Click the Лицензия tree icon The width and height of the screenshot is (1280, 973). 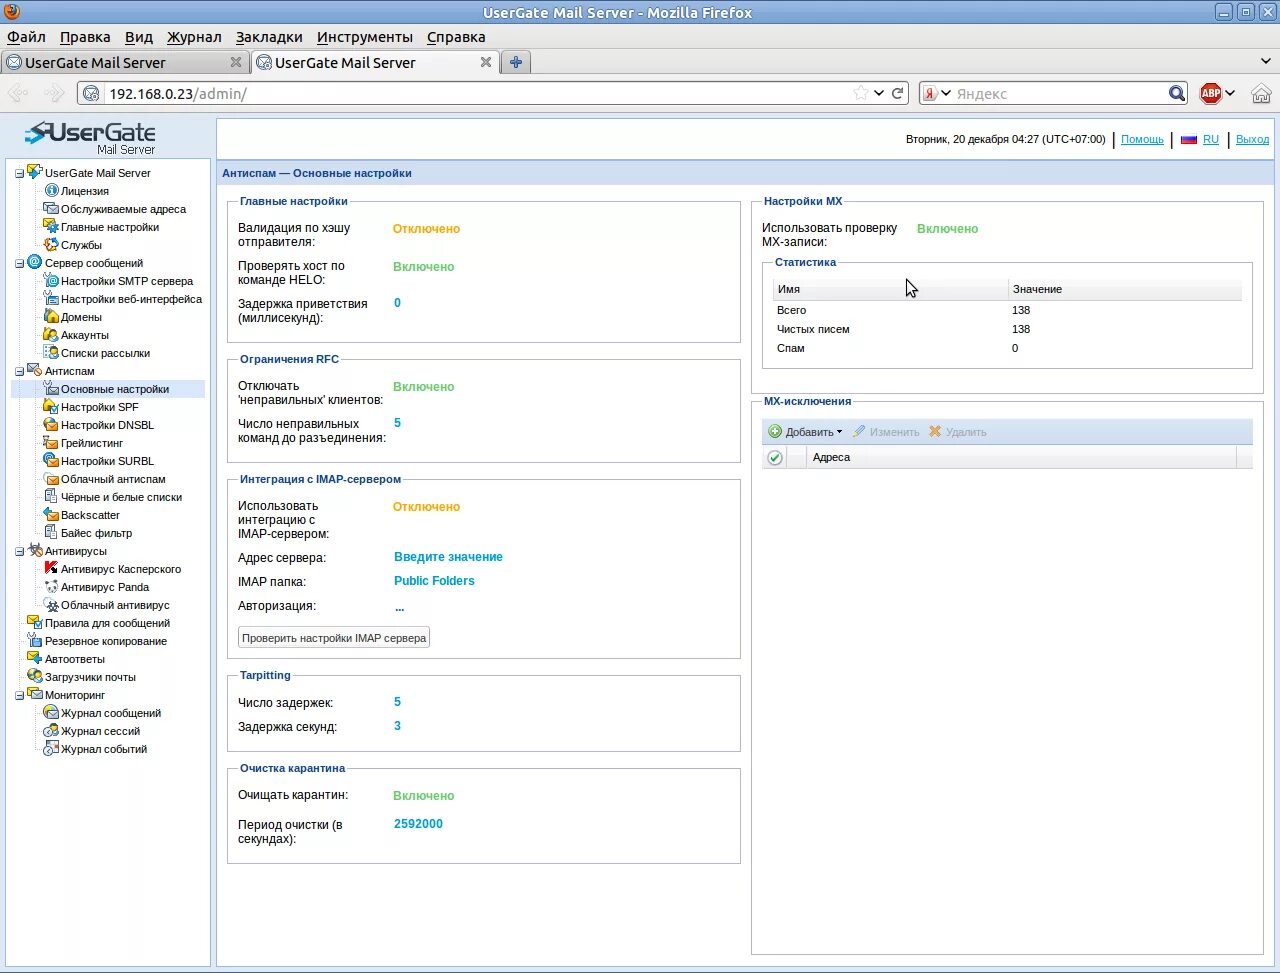tap(51, 190)
